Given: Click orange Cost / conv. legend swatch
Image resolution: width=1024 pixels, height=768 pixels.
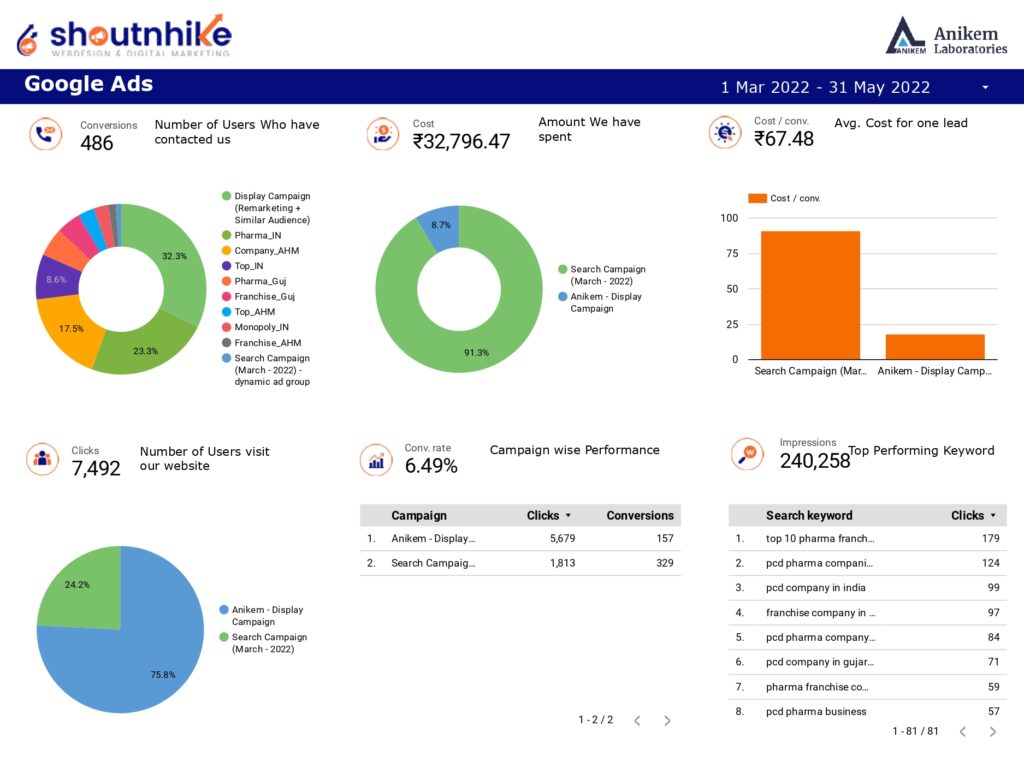Looking at the screenshot, I should [758, 198].
